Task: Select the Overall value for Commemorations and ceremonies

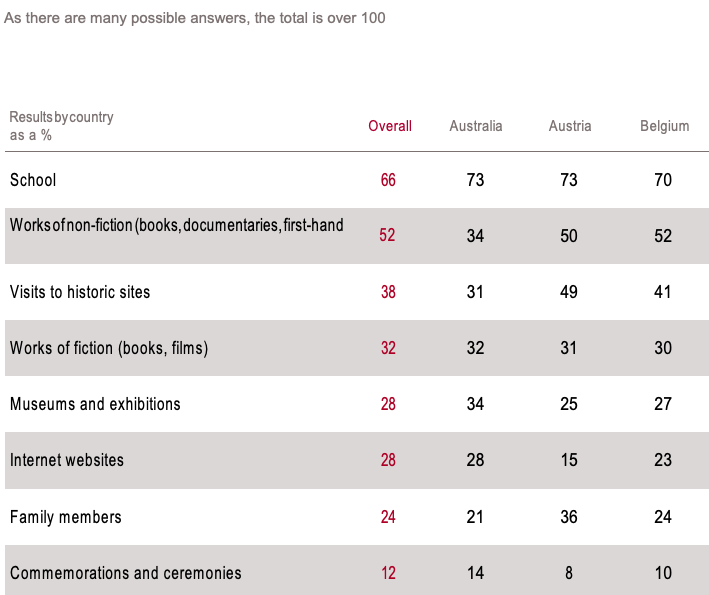Action: 388,573
